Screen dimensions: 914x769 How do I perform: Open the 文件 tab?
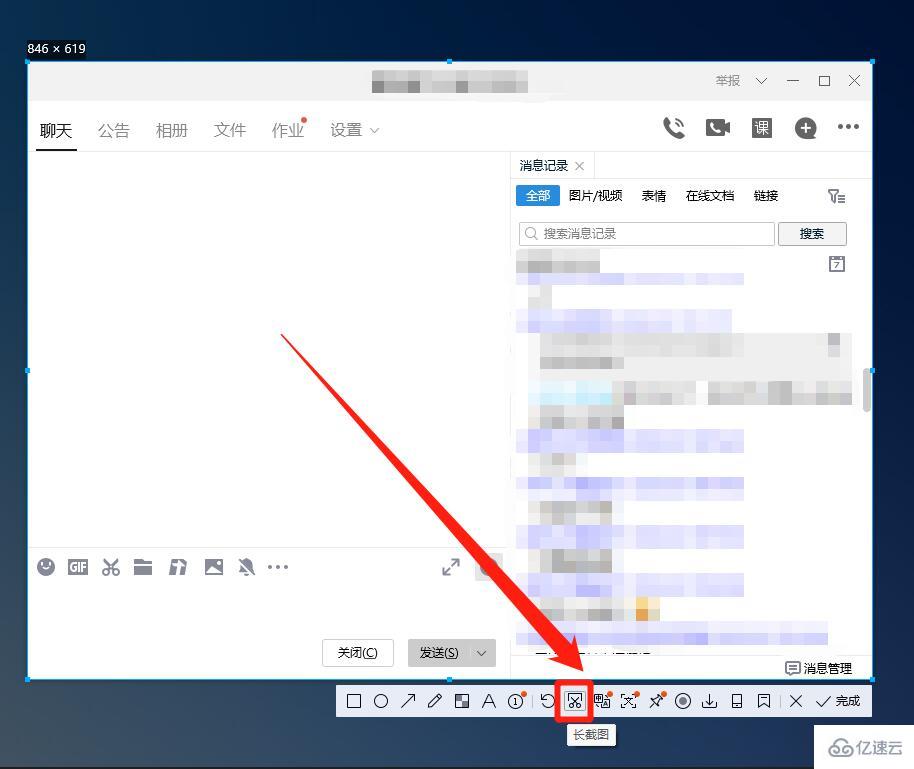(x=230, y=131)
